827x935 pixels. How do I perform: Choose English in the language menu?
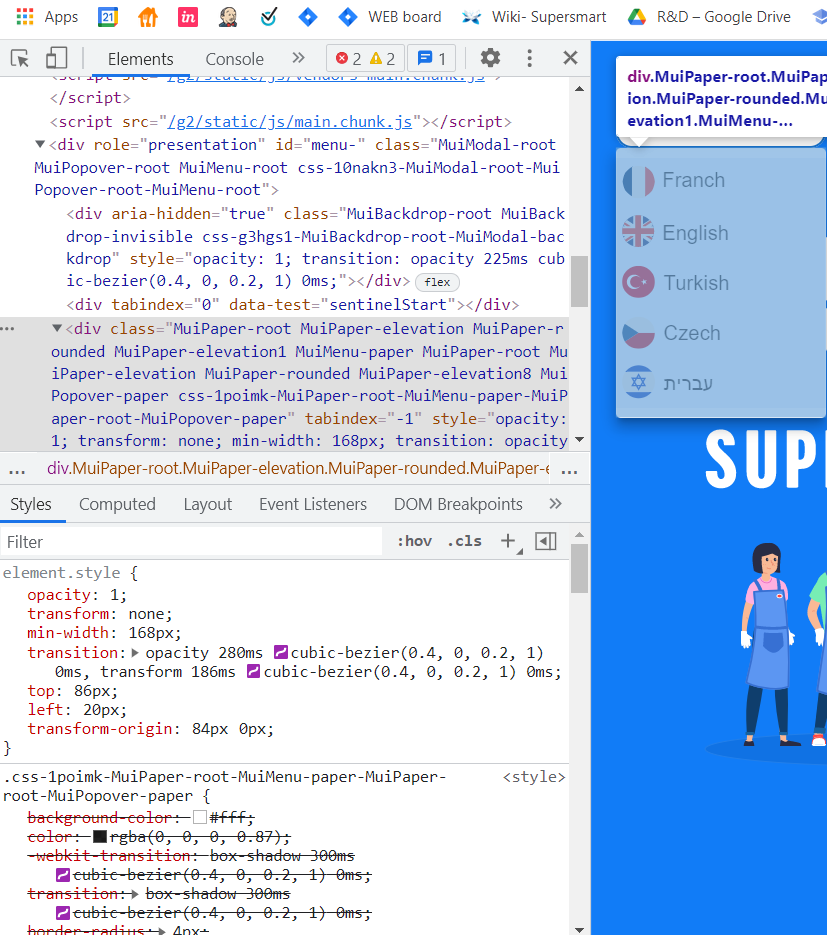[721, 231]
